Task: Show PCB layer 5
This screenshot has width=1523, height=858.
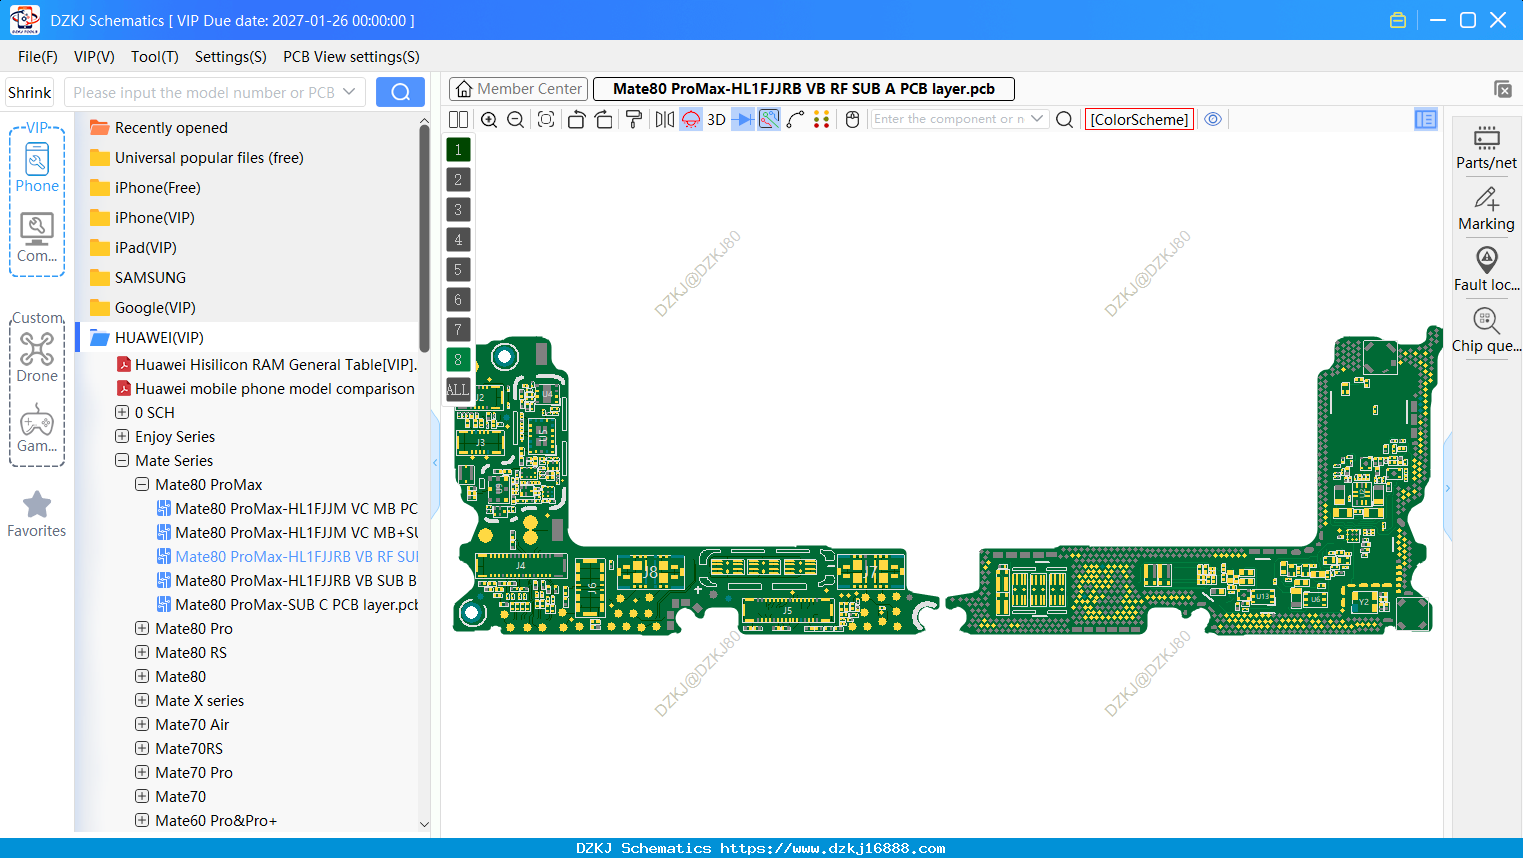Action: [458, 270]
